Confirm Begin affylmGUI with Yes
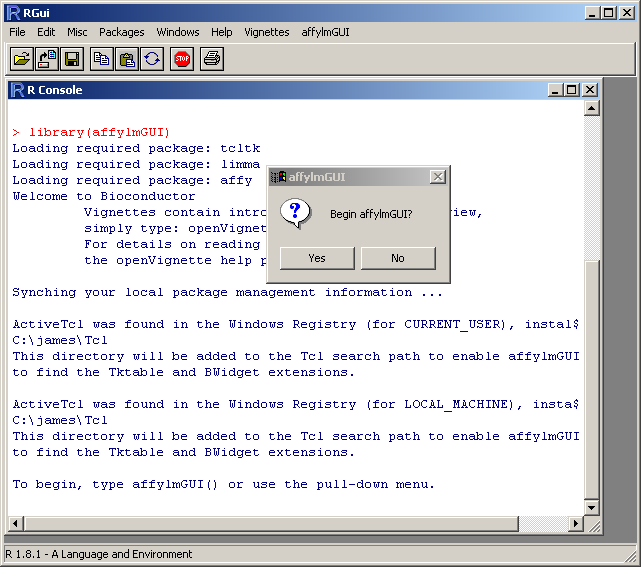This screenshot has height=567, width=641. (x=317, y=258)
